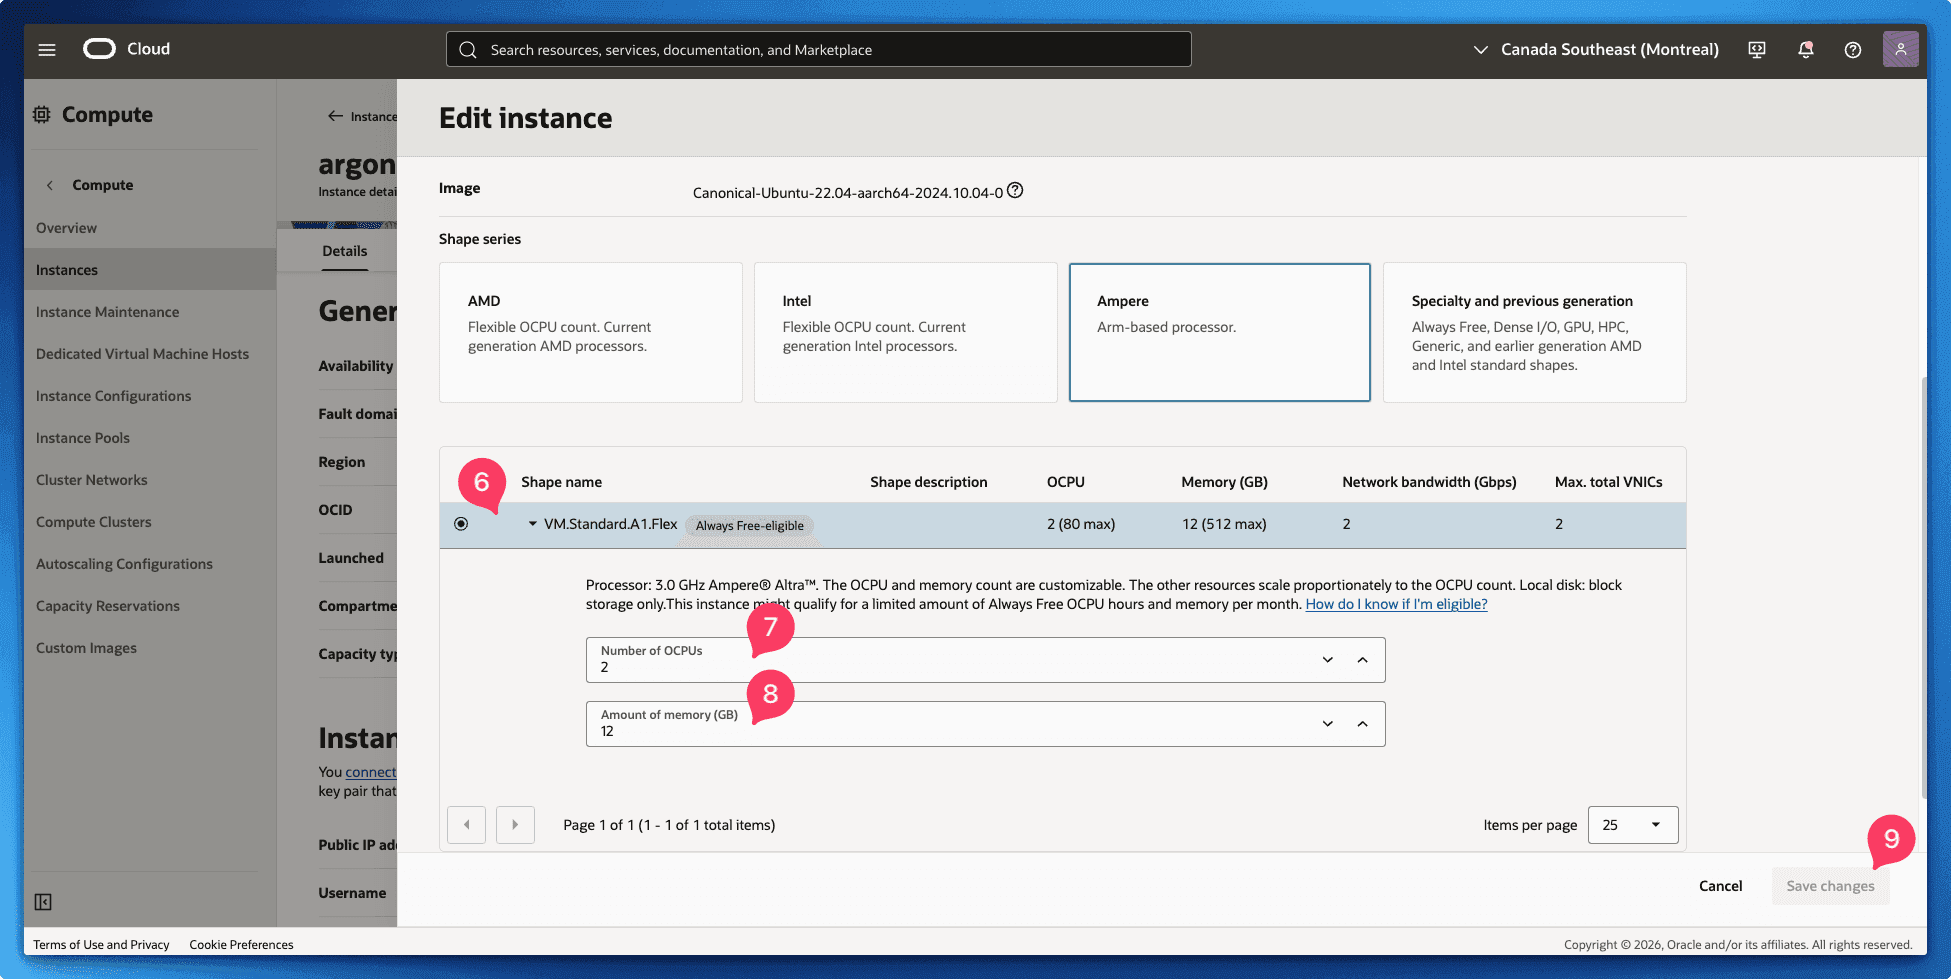Screen dimensions: 1951x979
Task: Increase the amount of memory
Action: 1362,724
